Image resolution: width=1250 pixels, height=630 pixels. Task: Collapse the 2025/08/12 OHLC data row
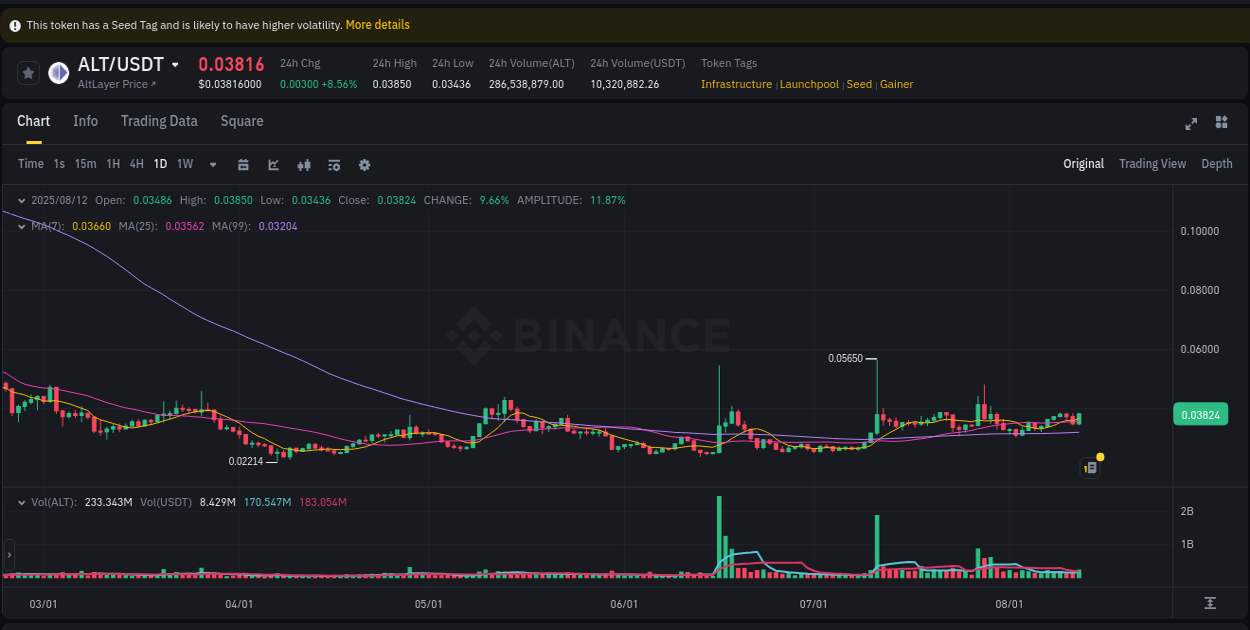coord(21,200)
